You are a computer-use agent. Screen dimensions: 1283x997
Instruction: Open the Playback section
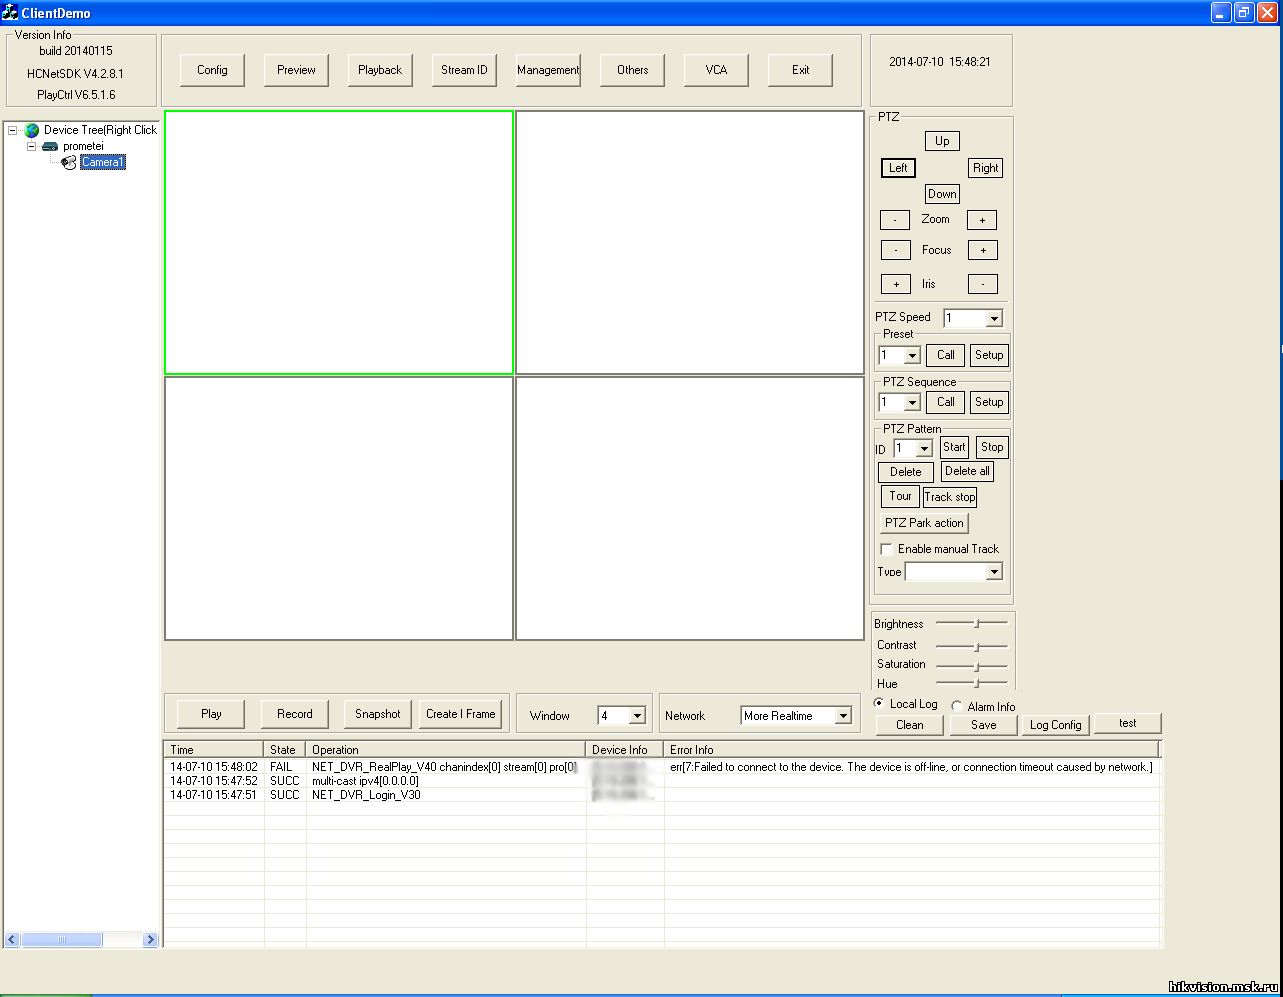[380, 70]
